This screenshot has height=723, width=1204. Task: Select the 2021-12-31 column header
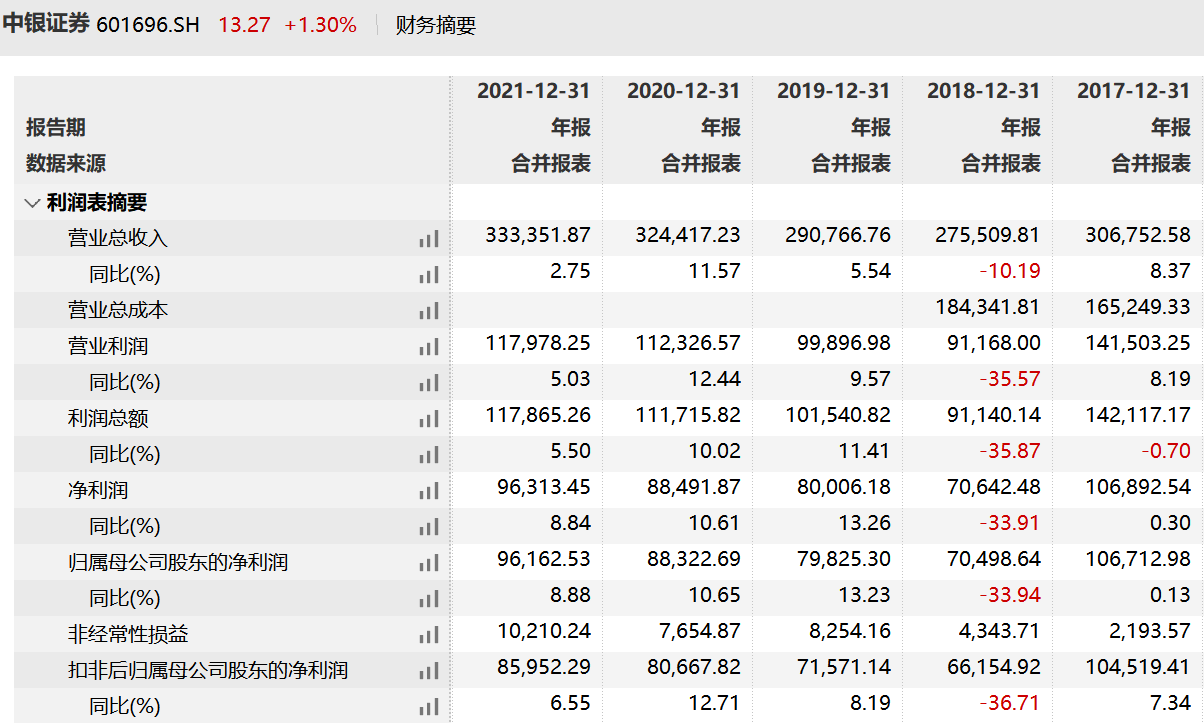(x=533, y=91)
